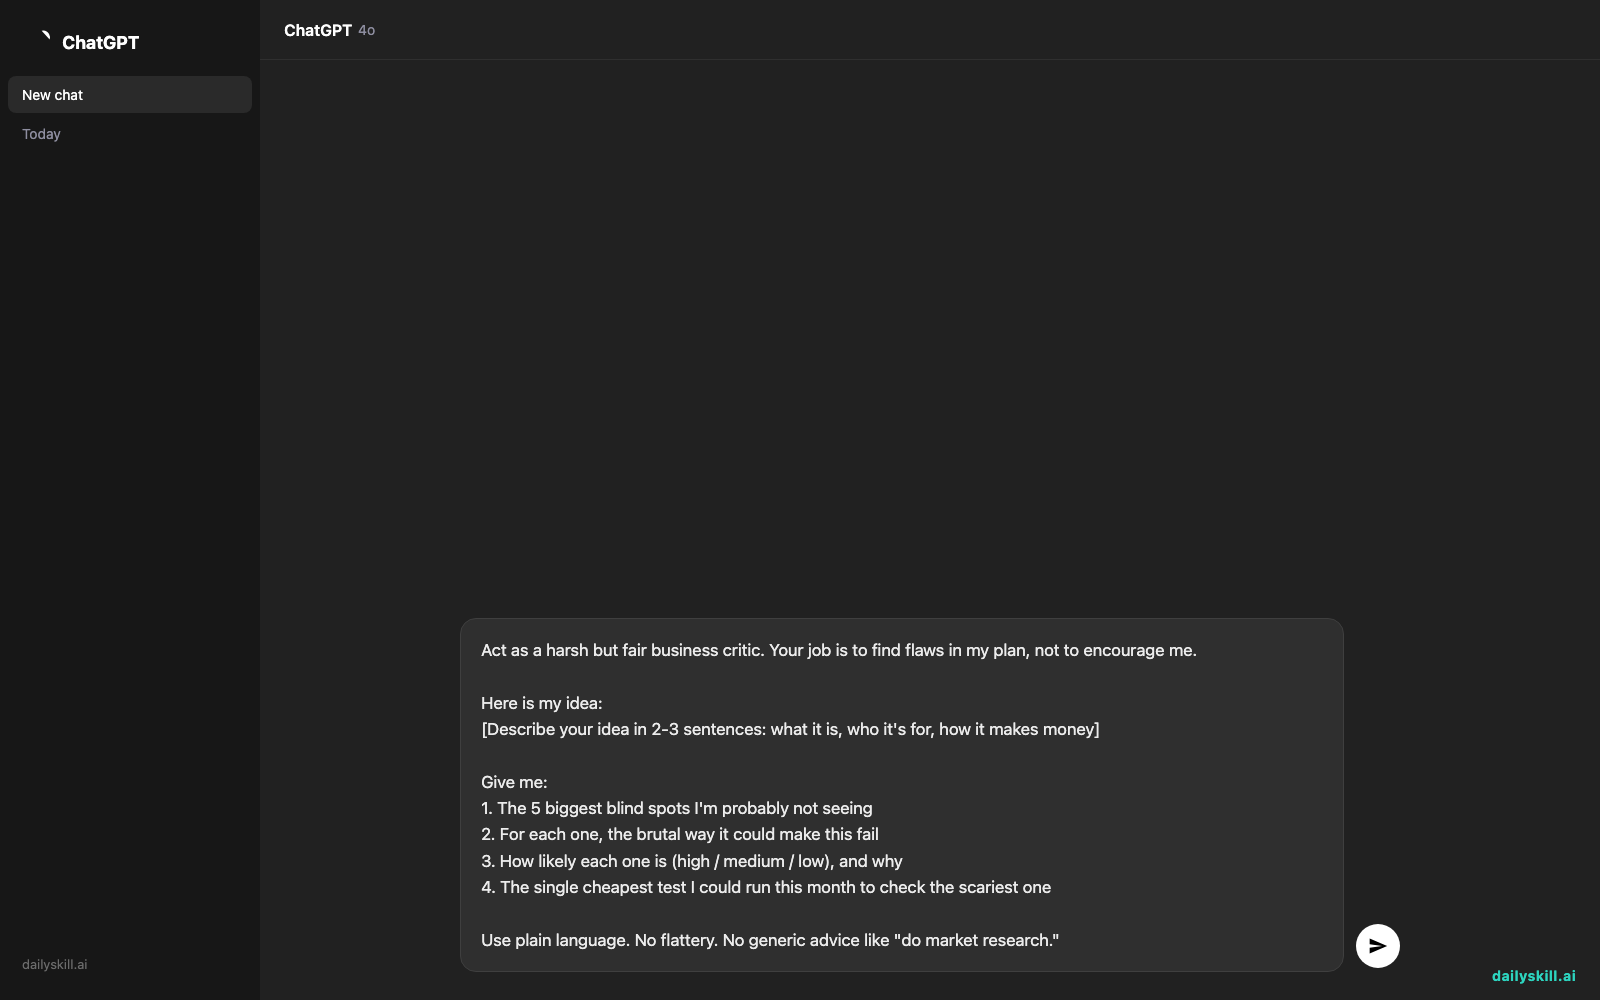
Task: Open the New chat sidebar item
Action: (130, 95)
